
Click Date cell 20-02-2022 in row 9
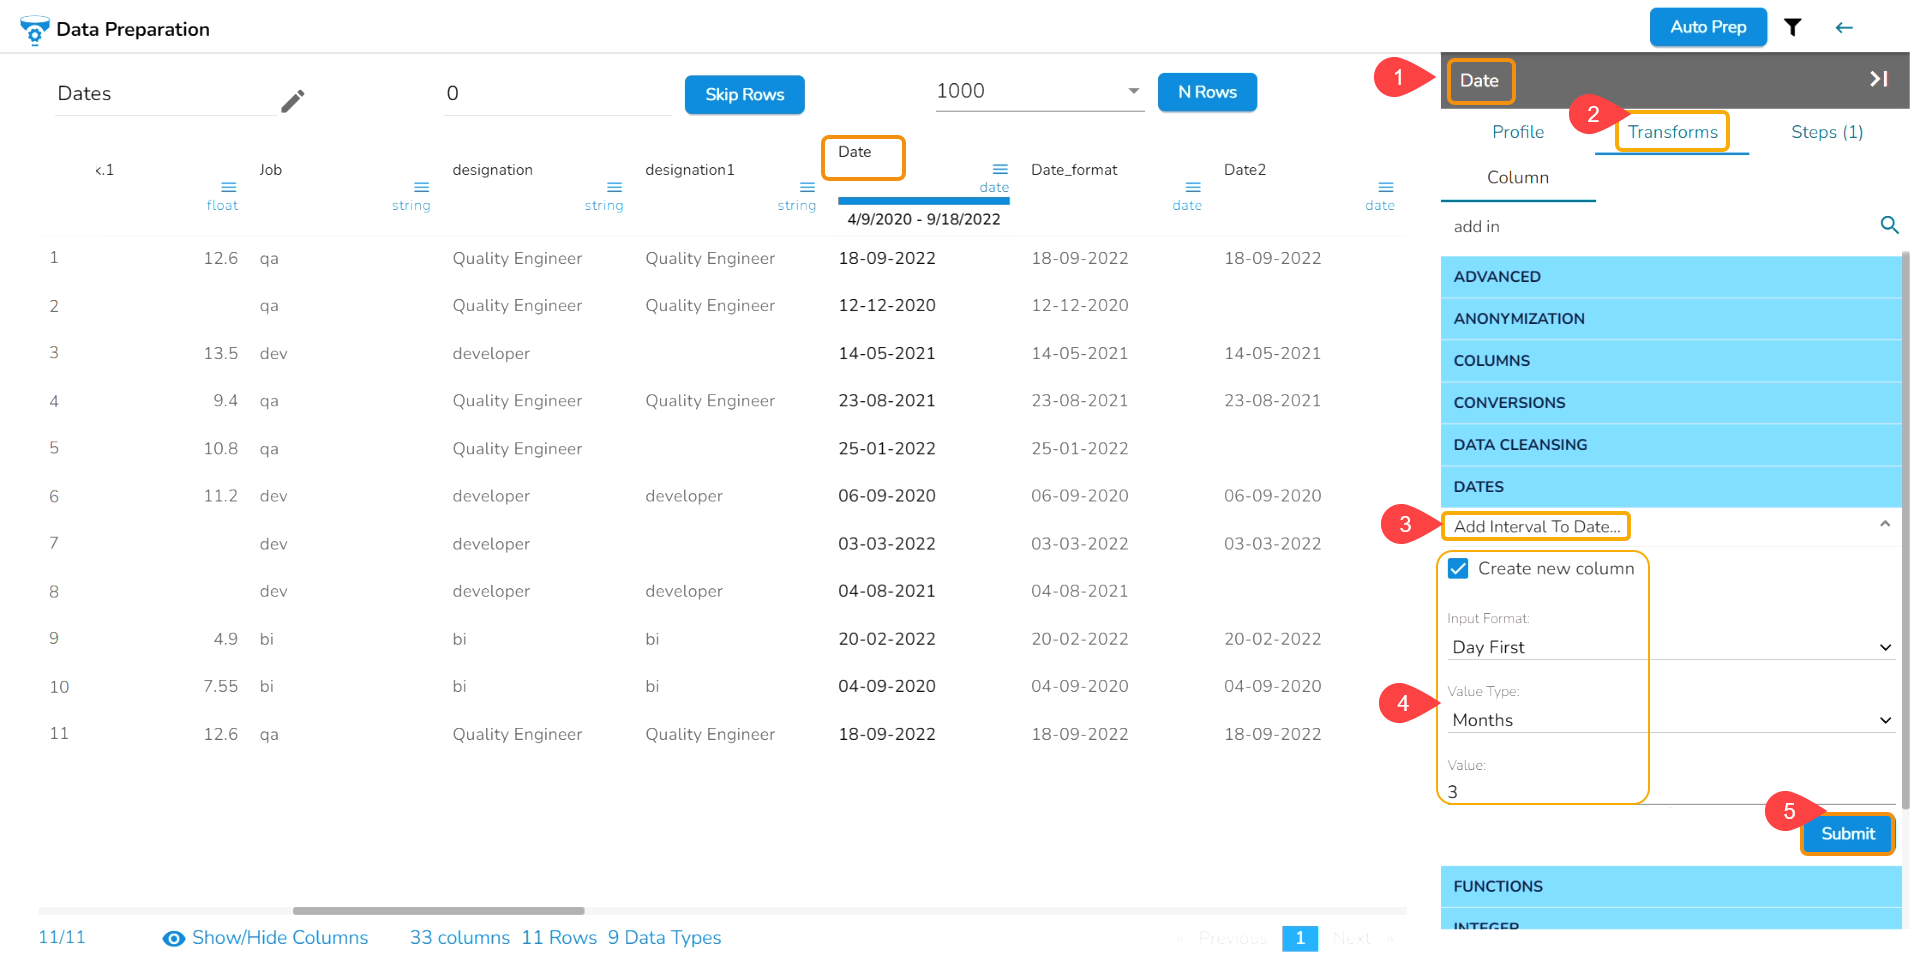tap(887, 639)
